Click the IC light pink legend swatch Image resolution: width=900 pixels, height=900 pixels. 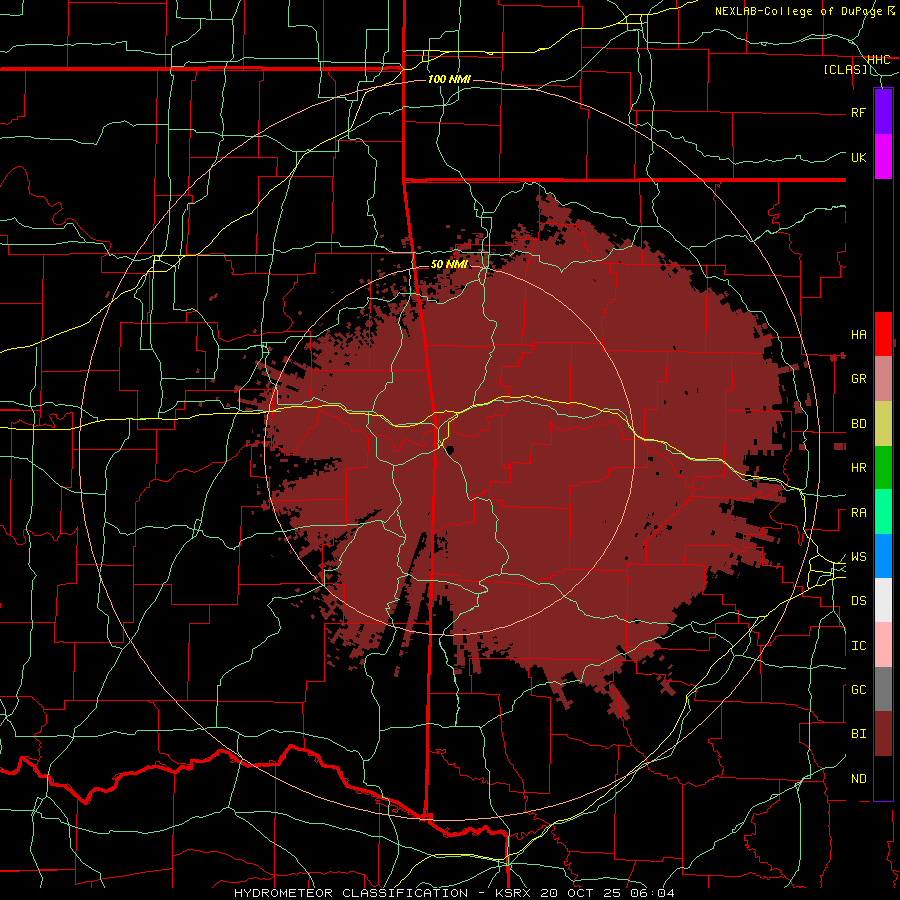883,645
